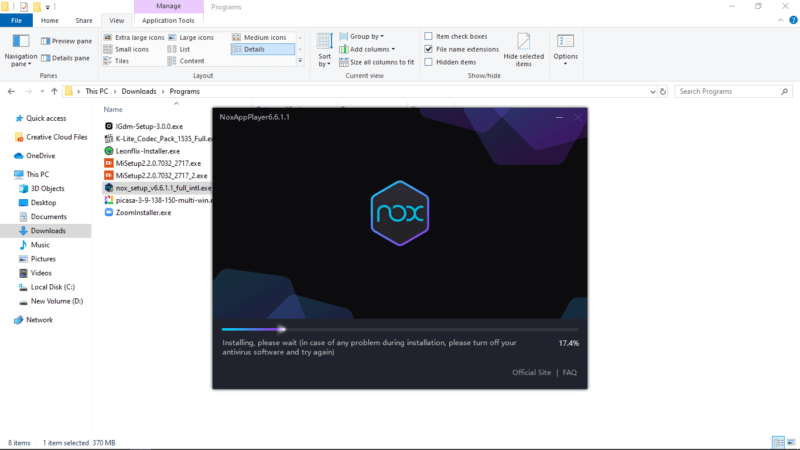Open Group by dropdown
The height and width of the screenshot is (450, 800).
(x=362, y=36)
